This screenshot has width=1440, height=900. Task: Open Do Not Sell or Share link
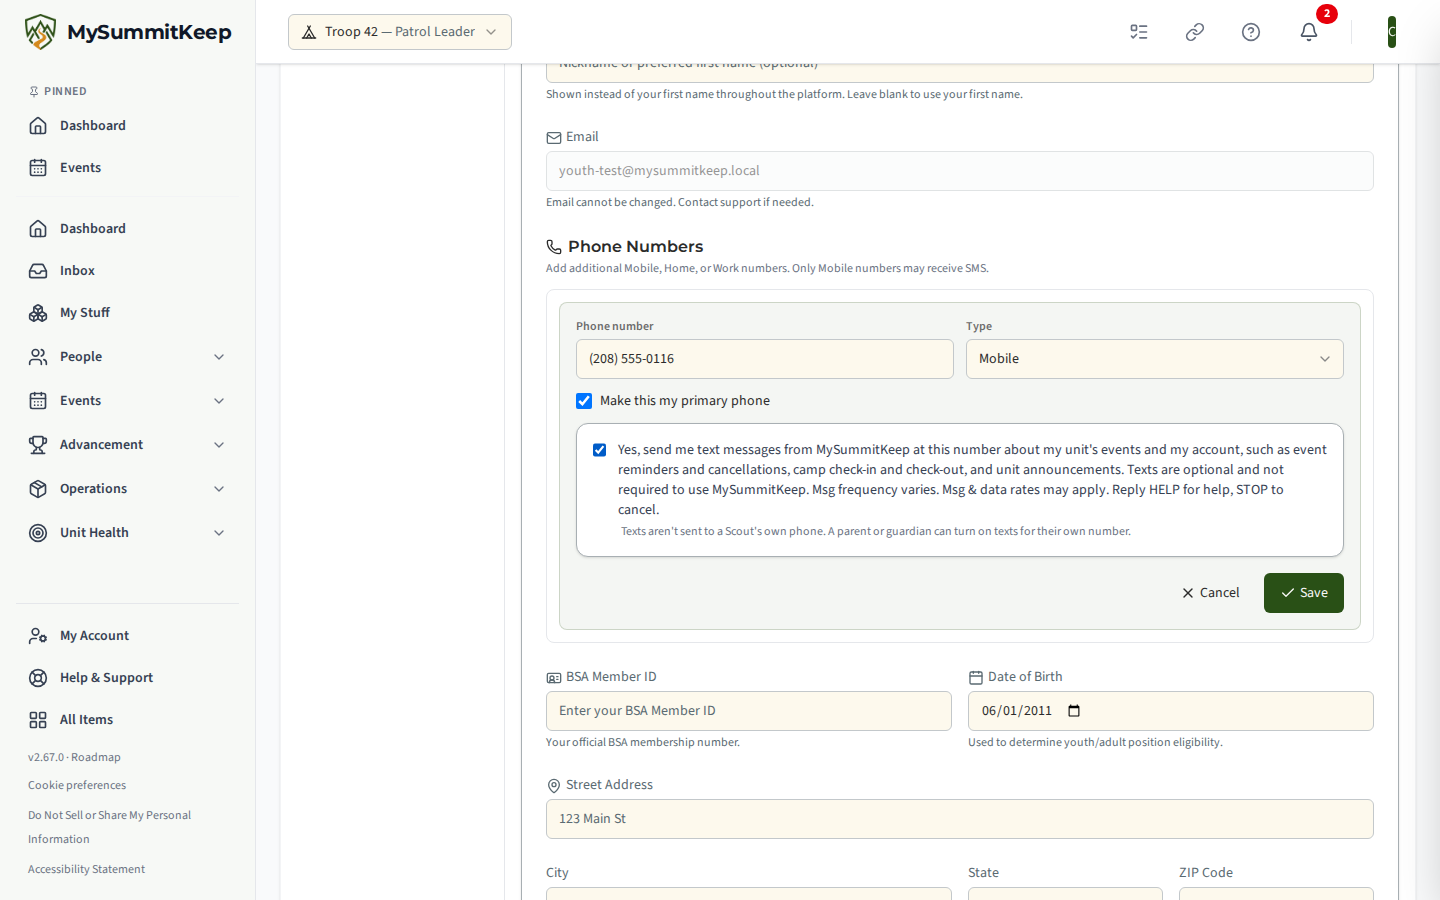(x=109, y=827)
